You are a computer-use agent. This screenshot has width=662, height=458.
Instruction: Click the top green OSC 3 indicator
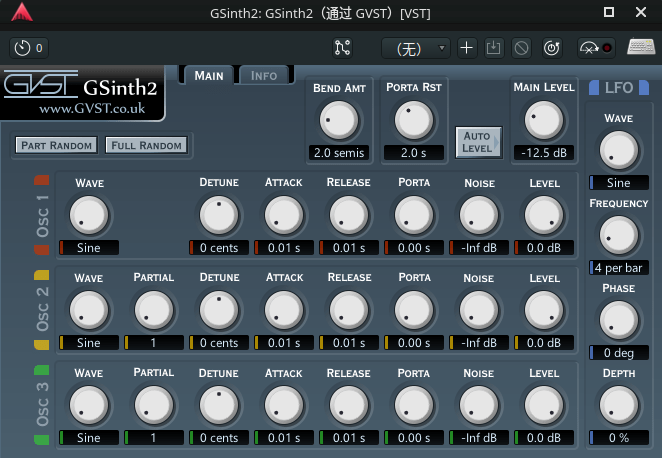[41, 370]
